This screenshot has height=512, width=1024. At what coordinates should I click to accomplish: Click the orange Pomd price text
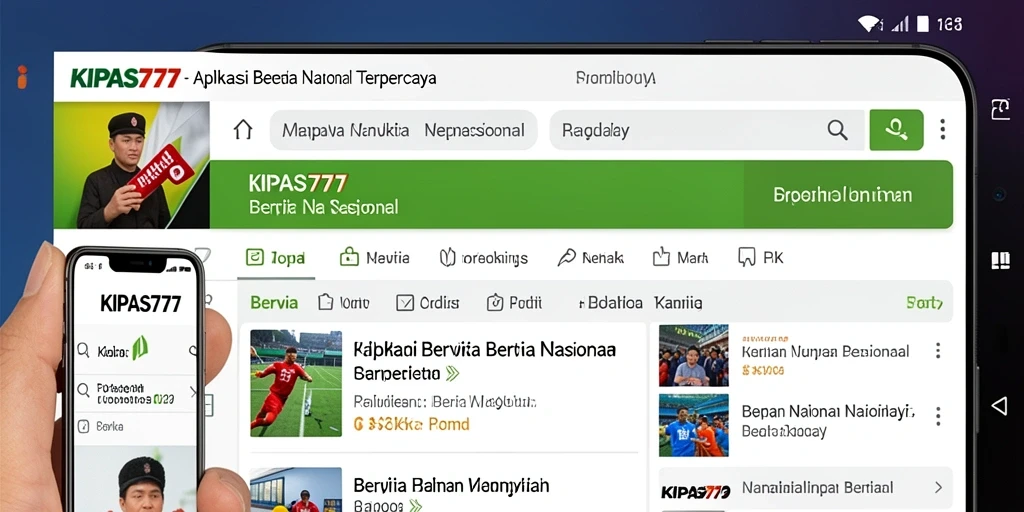pyautogui.click(x=411, y=424)
